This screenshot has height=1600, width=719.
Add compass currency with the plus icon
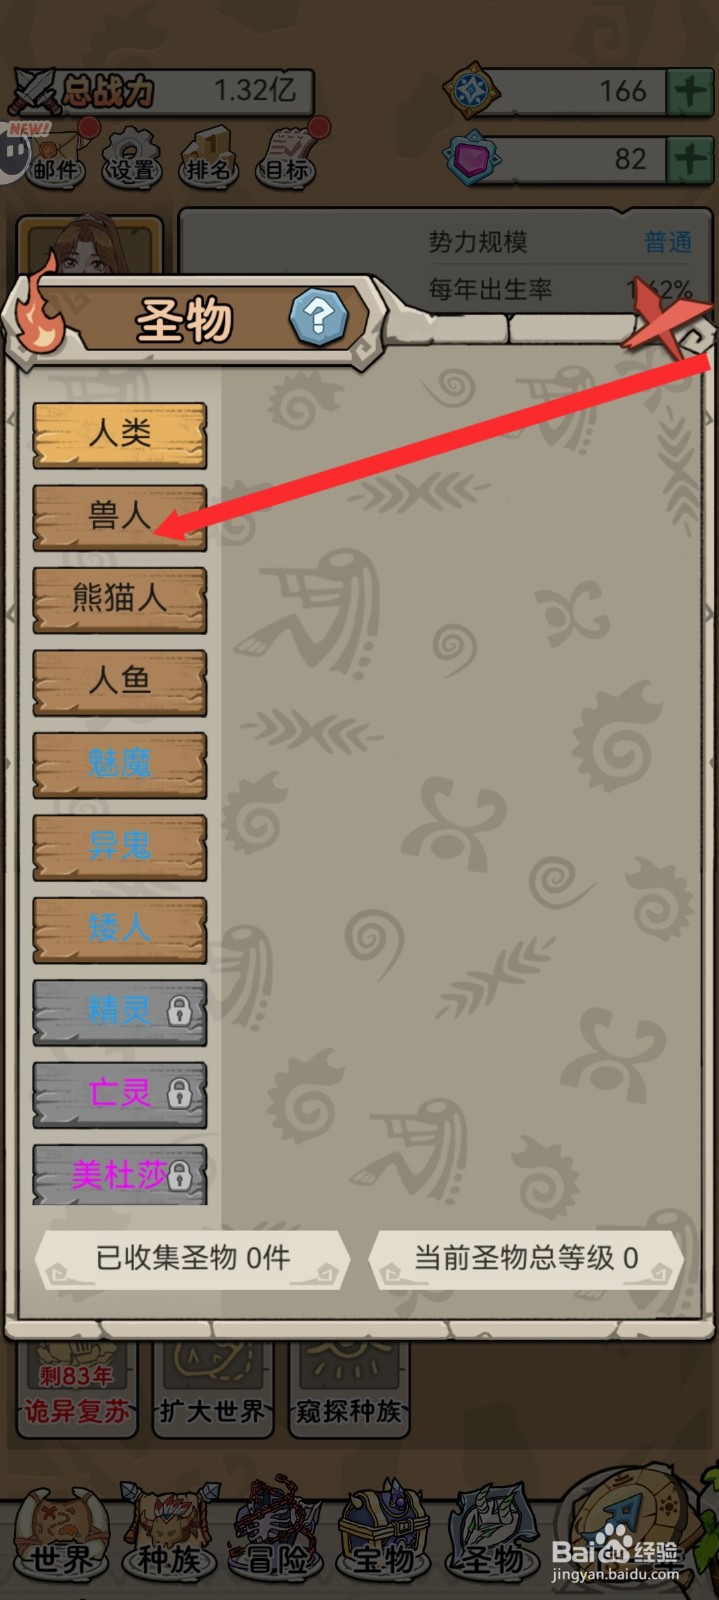coord(691,92)
